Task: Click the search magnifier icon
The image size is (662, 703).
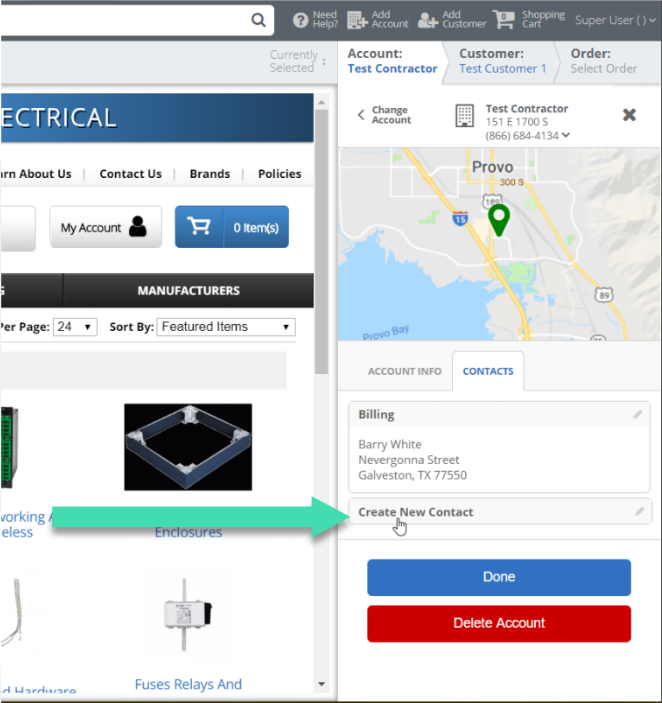Action: tap(258, 20)
